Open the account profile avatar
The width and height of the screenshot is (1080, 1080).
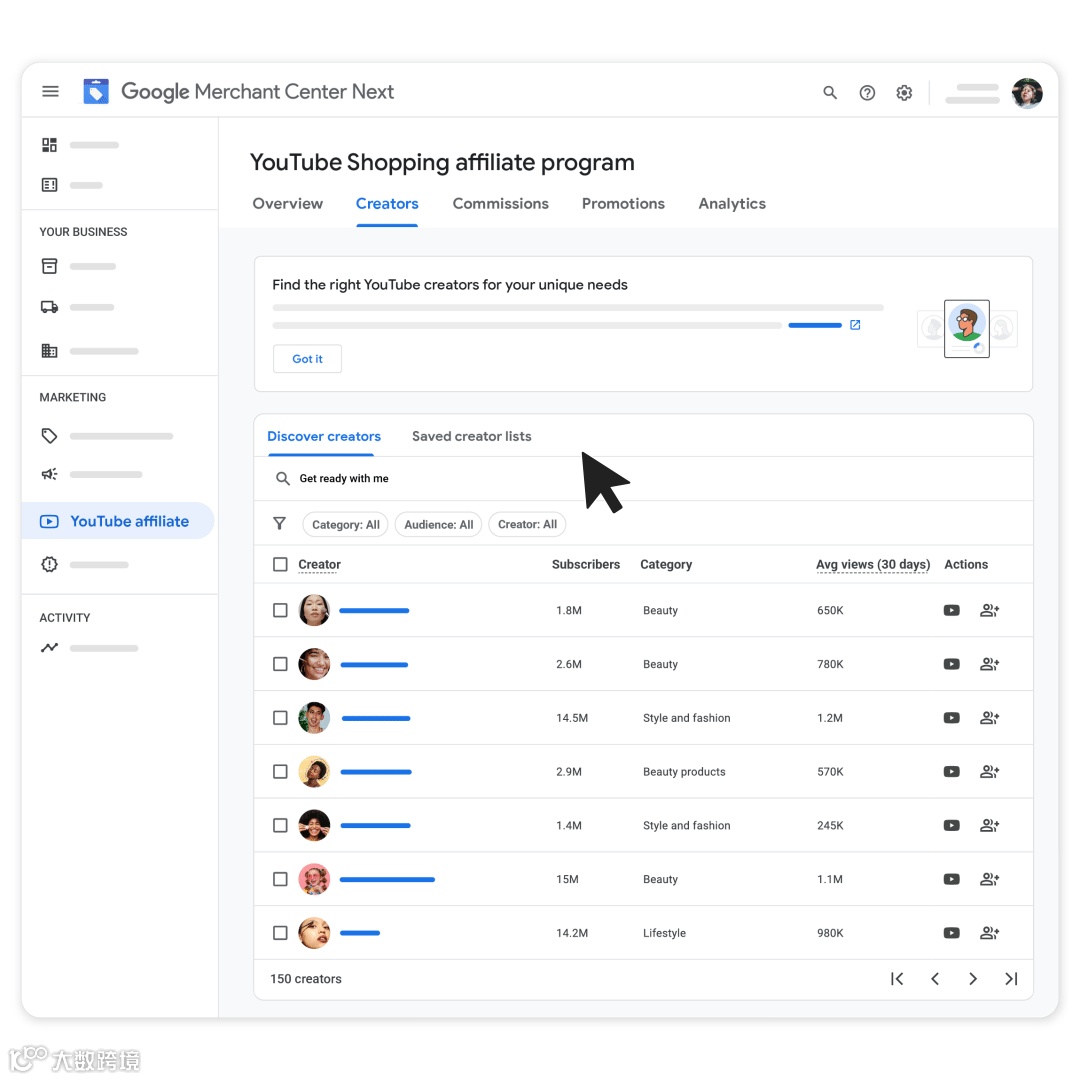[x=1027, y=93]
